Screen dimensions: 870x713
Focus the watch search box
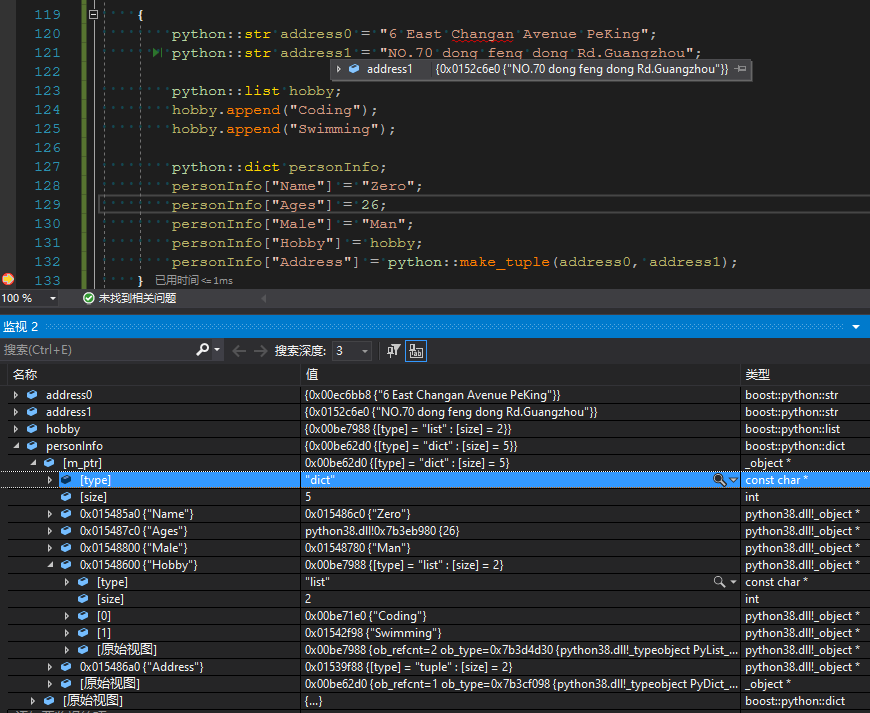[x=97, y=350]
